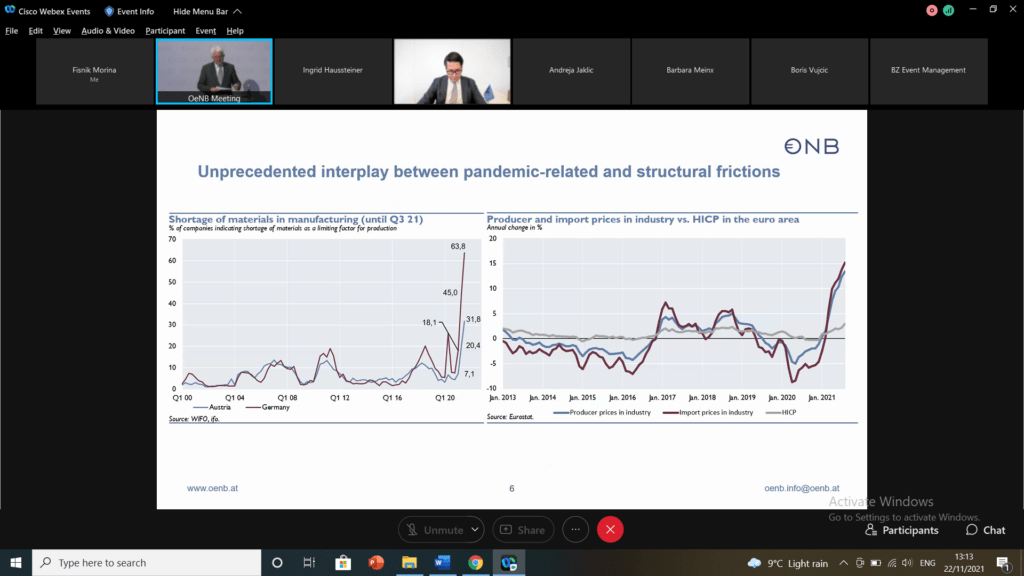The image size is (1024, 576).
Task: Select Barbara Meinx participant tile
Action: point(690,71)
